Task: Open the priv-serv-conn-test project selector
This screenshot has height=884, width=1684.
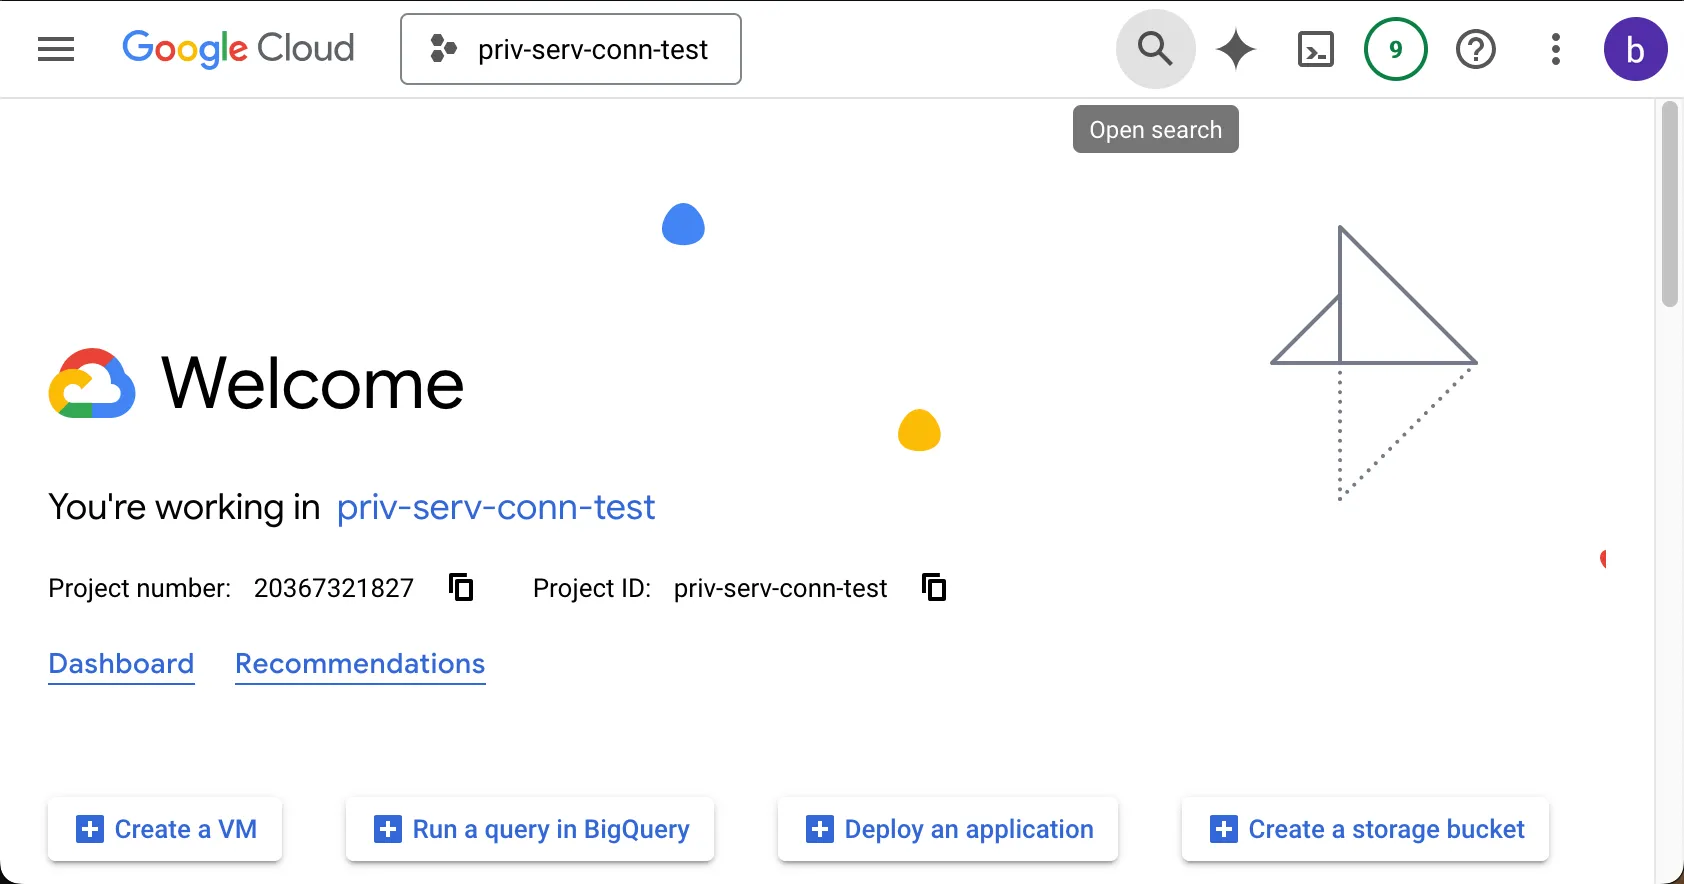Action: click(569, 48)
